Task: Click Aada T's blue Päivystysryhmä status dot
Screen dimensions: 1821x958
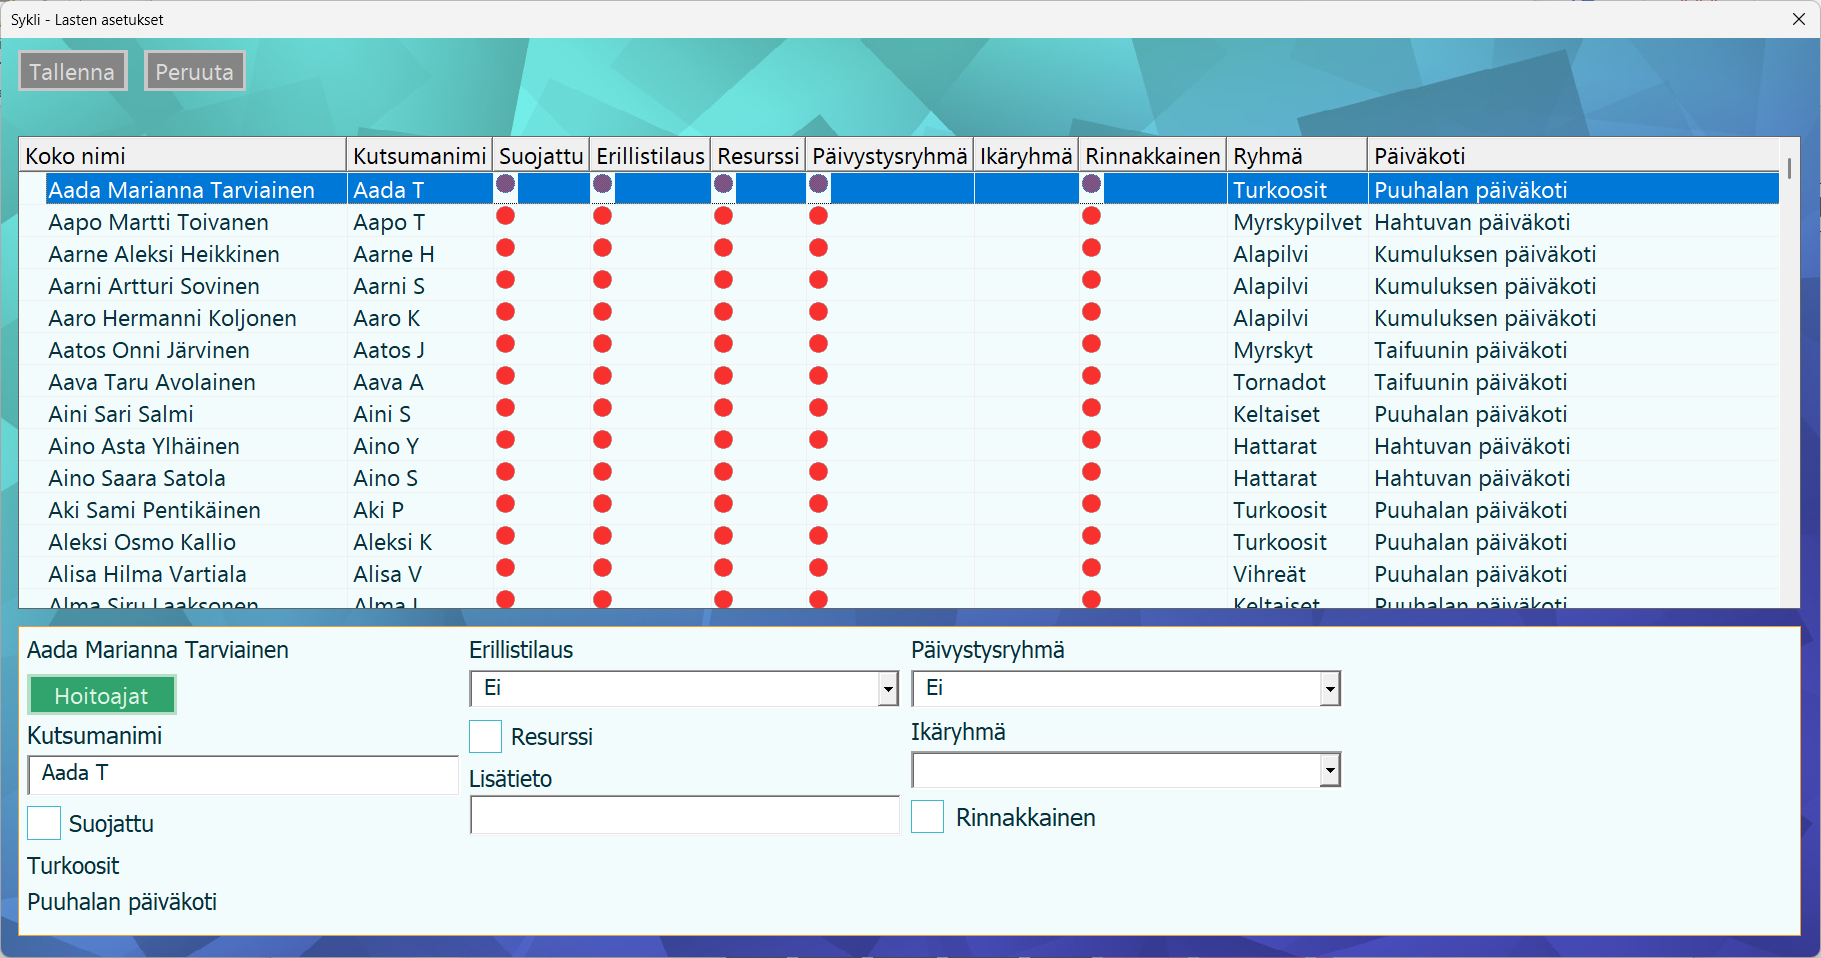Action: (x=818, y=184)
